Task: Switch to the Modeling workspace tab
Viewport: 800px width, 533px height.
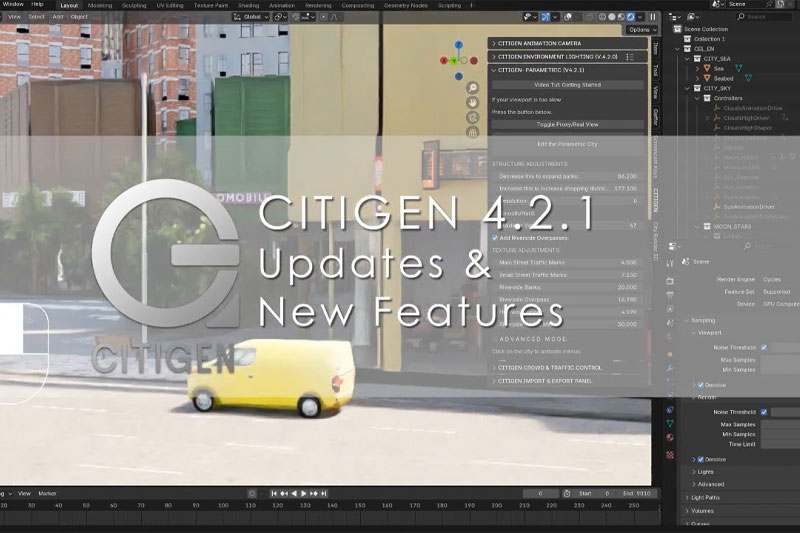Action: (99, 5)
